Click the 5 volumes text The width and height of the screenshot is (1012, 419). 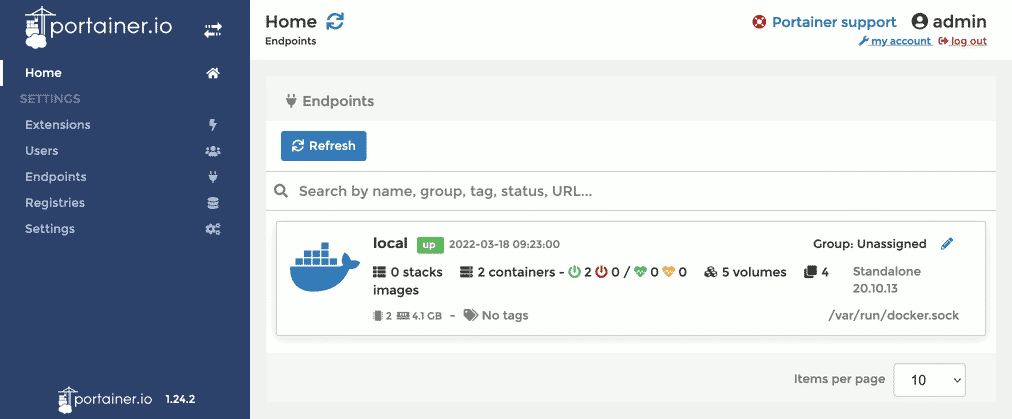click(x=754, y=272)
